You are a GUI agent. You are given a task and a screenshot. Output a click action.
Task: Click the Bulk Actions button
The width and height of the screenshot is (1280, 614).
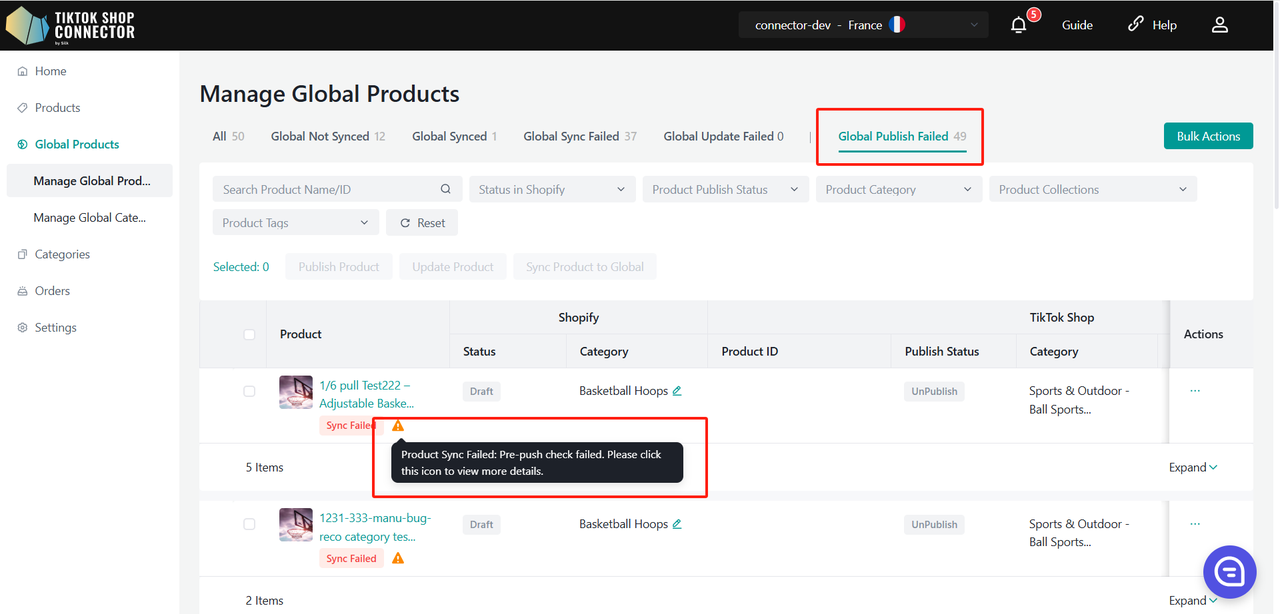1207,136
